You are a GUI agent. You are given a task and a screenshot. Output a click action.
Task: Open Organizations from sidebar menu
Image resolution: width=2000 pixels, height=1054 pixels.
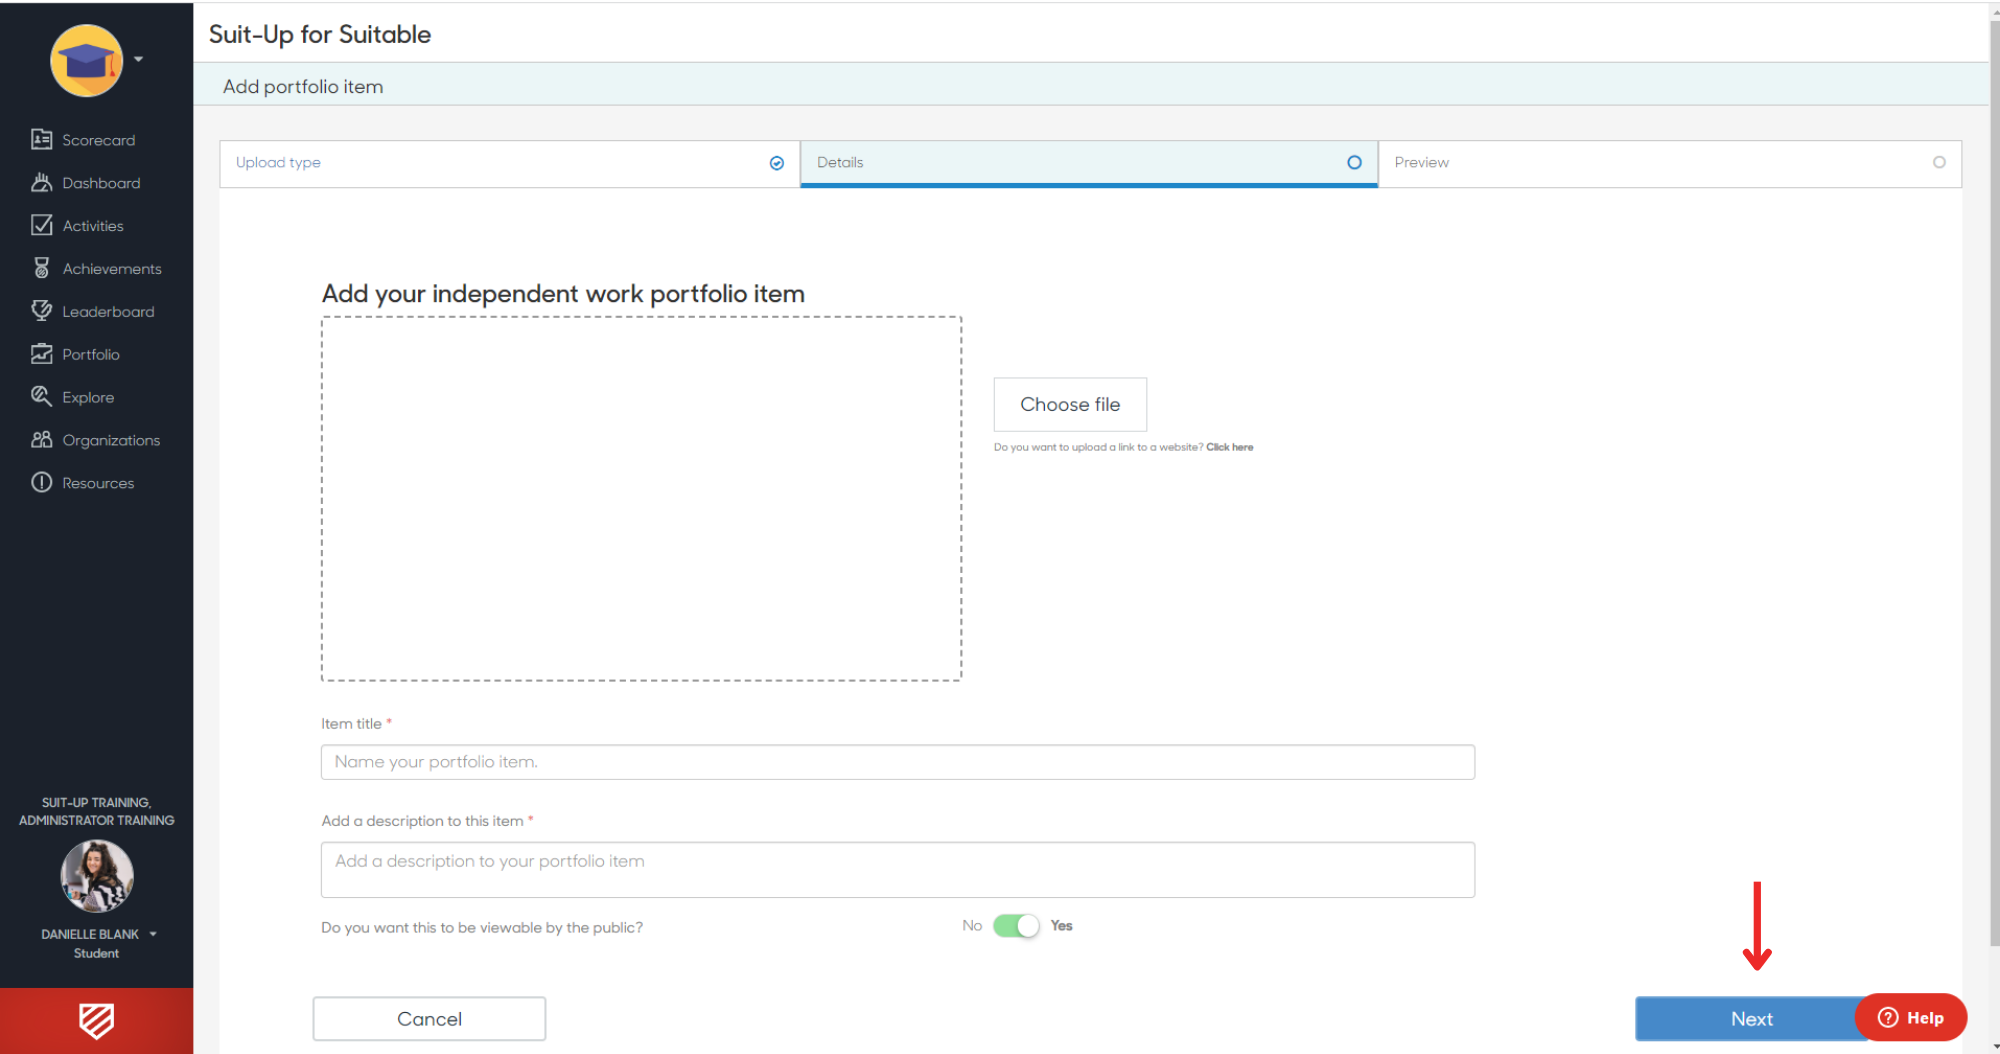pos(96,440)
